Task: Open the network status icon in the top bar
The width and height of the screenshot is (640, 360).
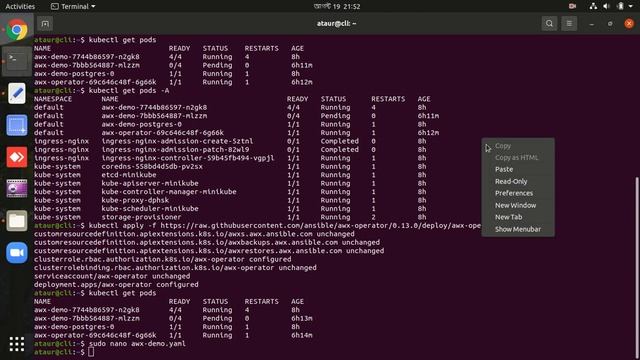Action: [x=593, y=6]
